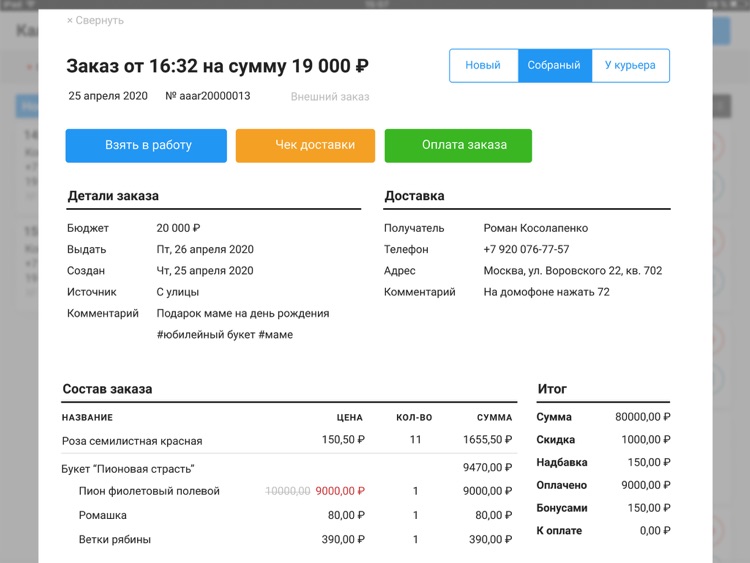Click the Оплата заказа button
750x563 pixels.
pos(458,145)
